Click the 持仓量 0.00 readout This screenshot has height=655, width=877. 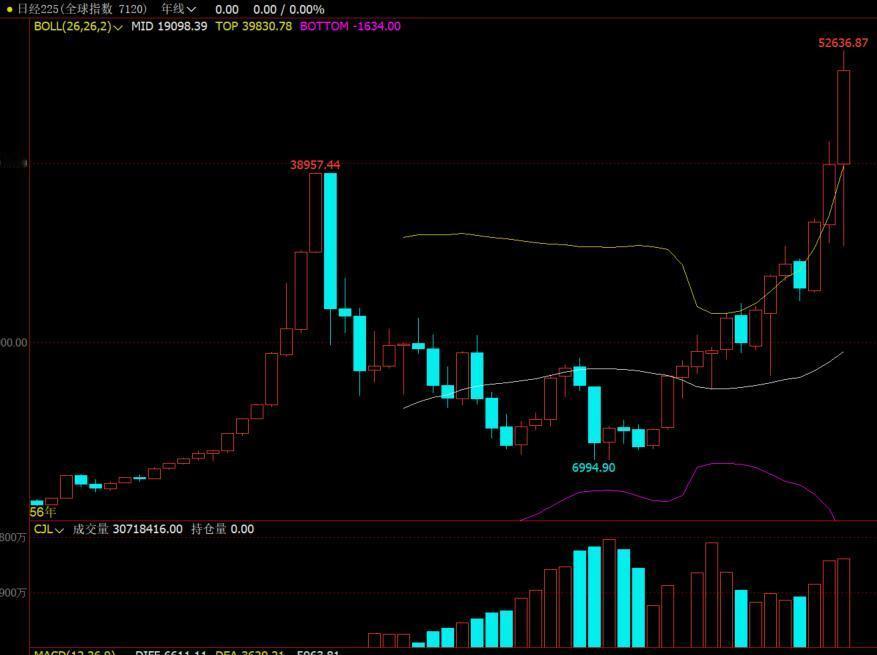click(223, 529)
